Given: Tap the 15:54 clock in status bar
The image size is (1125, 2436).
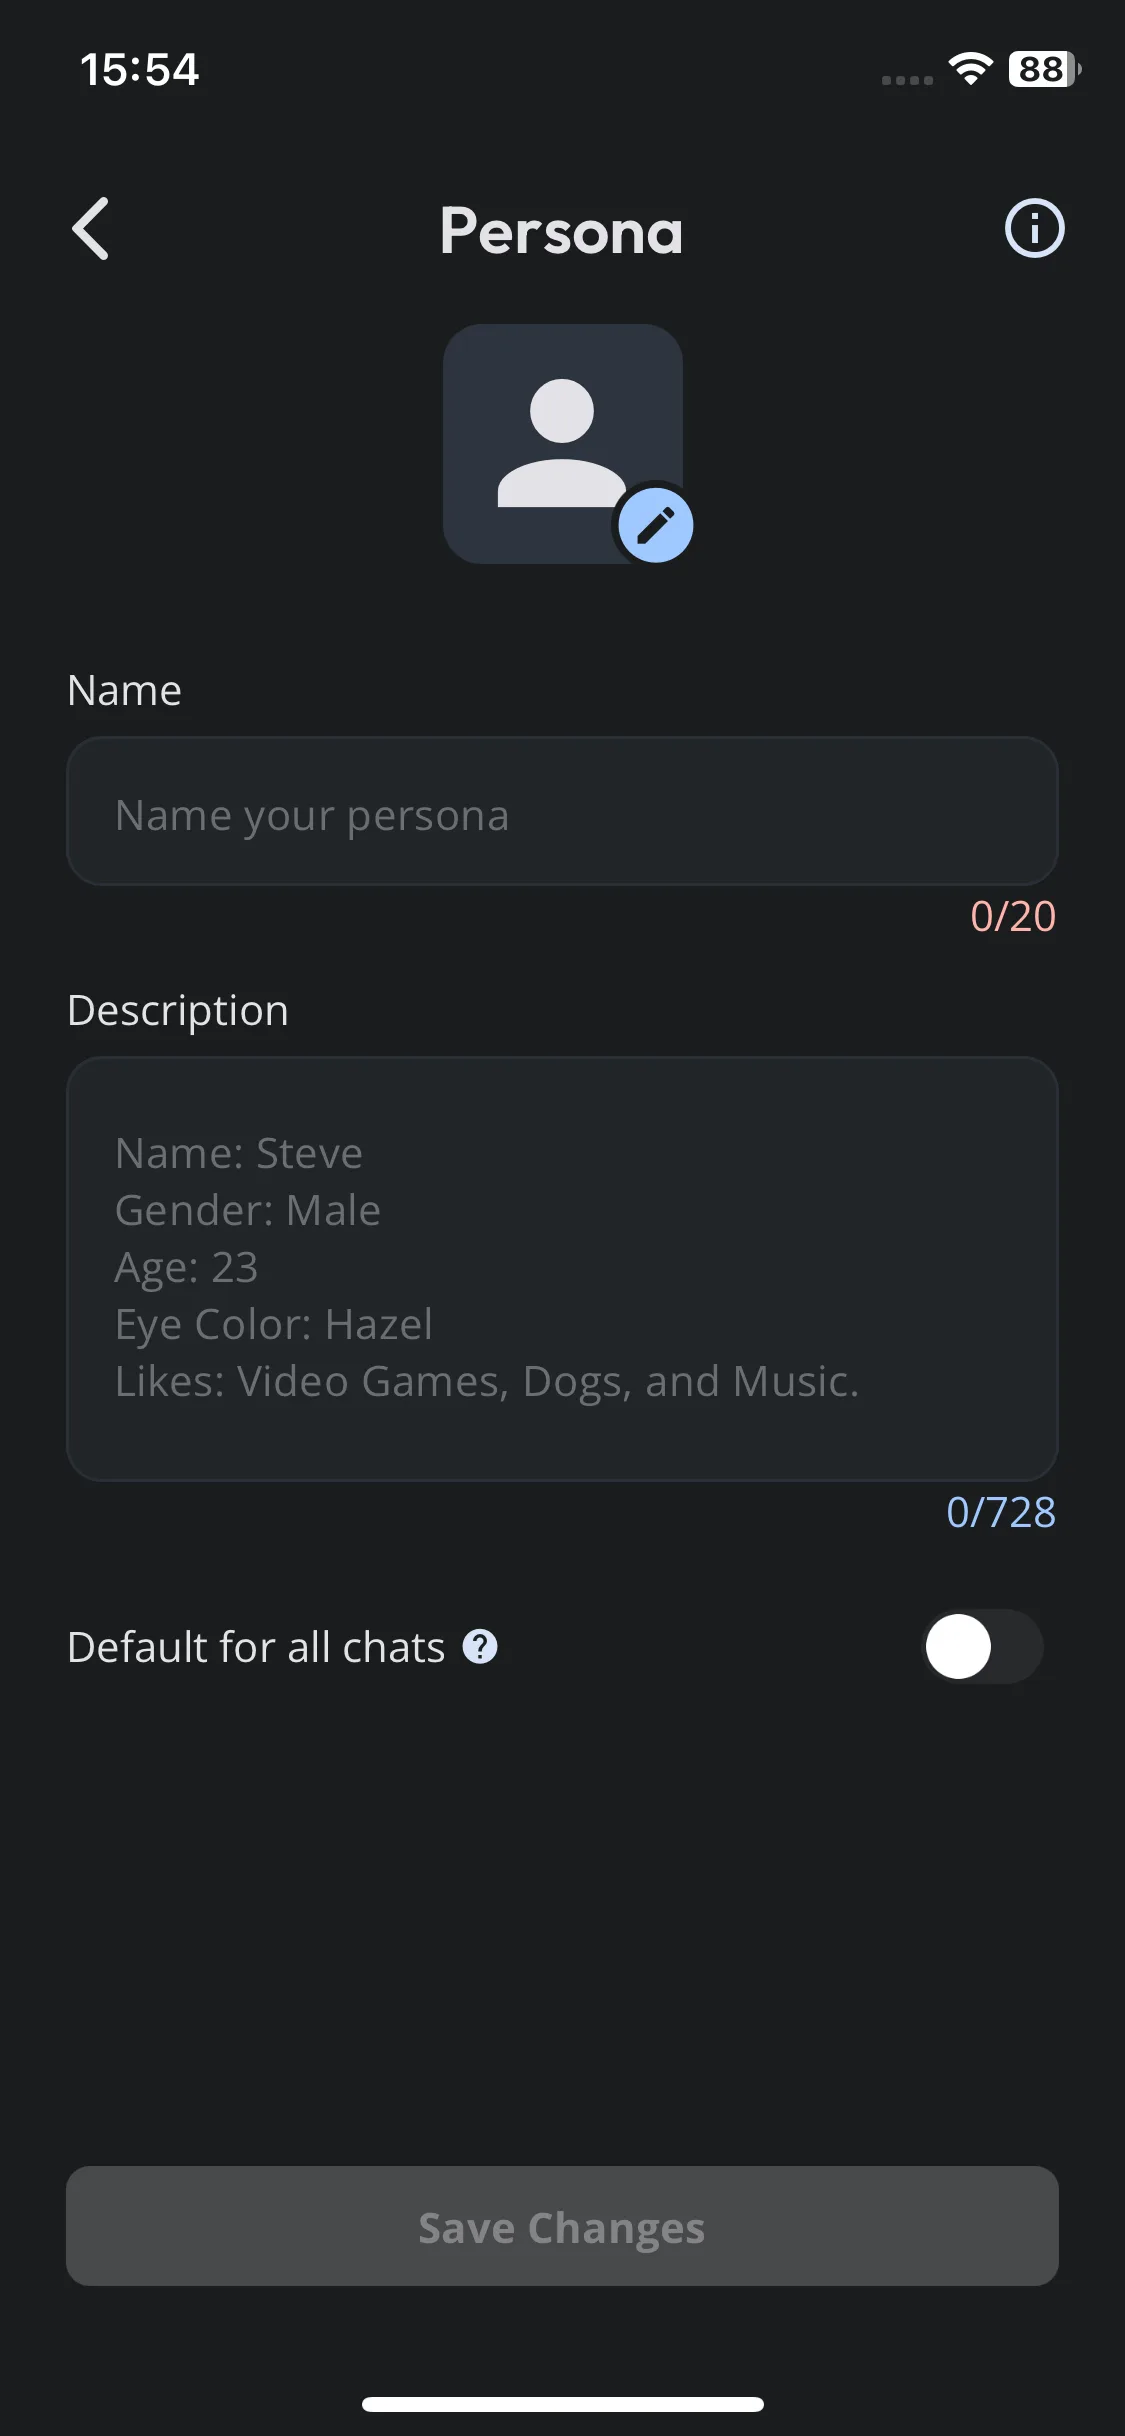Looking at the screenshot, I should pos(140,70).
